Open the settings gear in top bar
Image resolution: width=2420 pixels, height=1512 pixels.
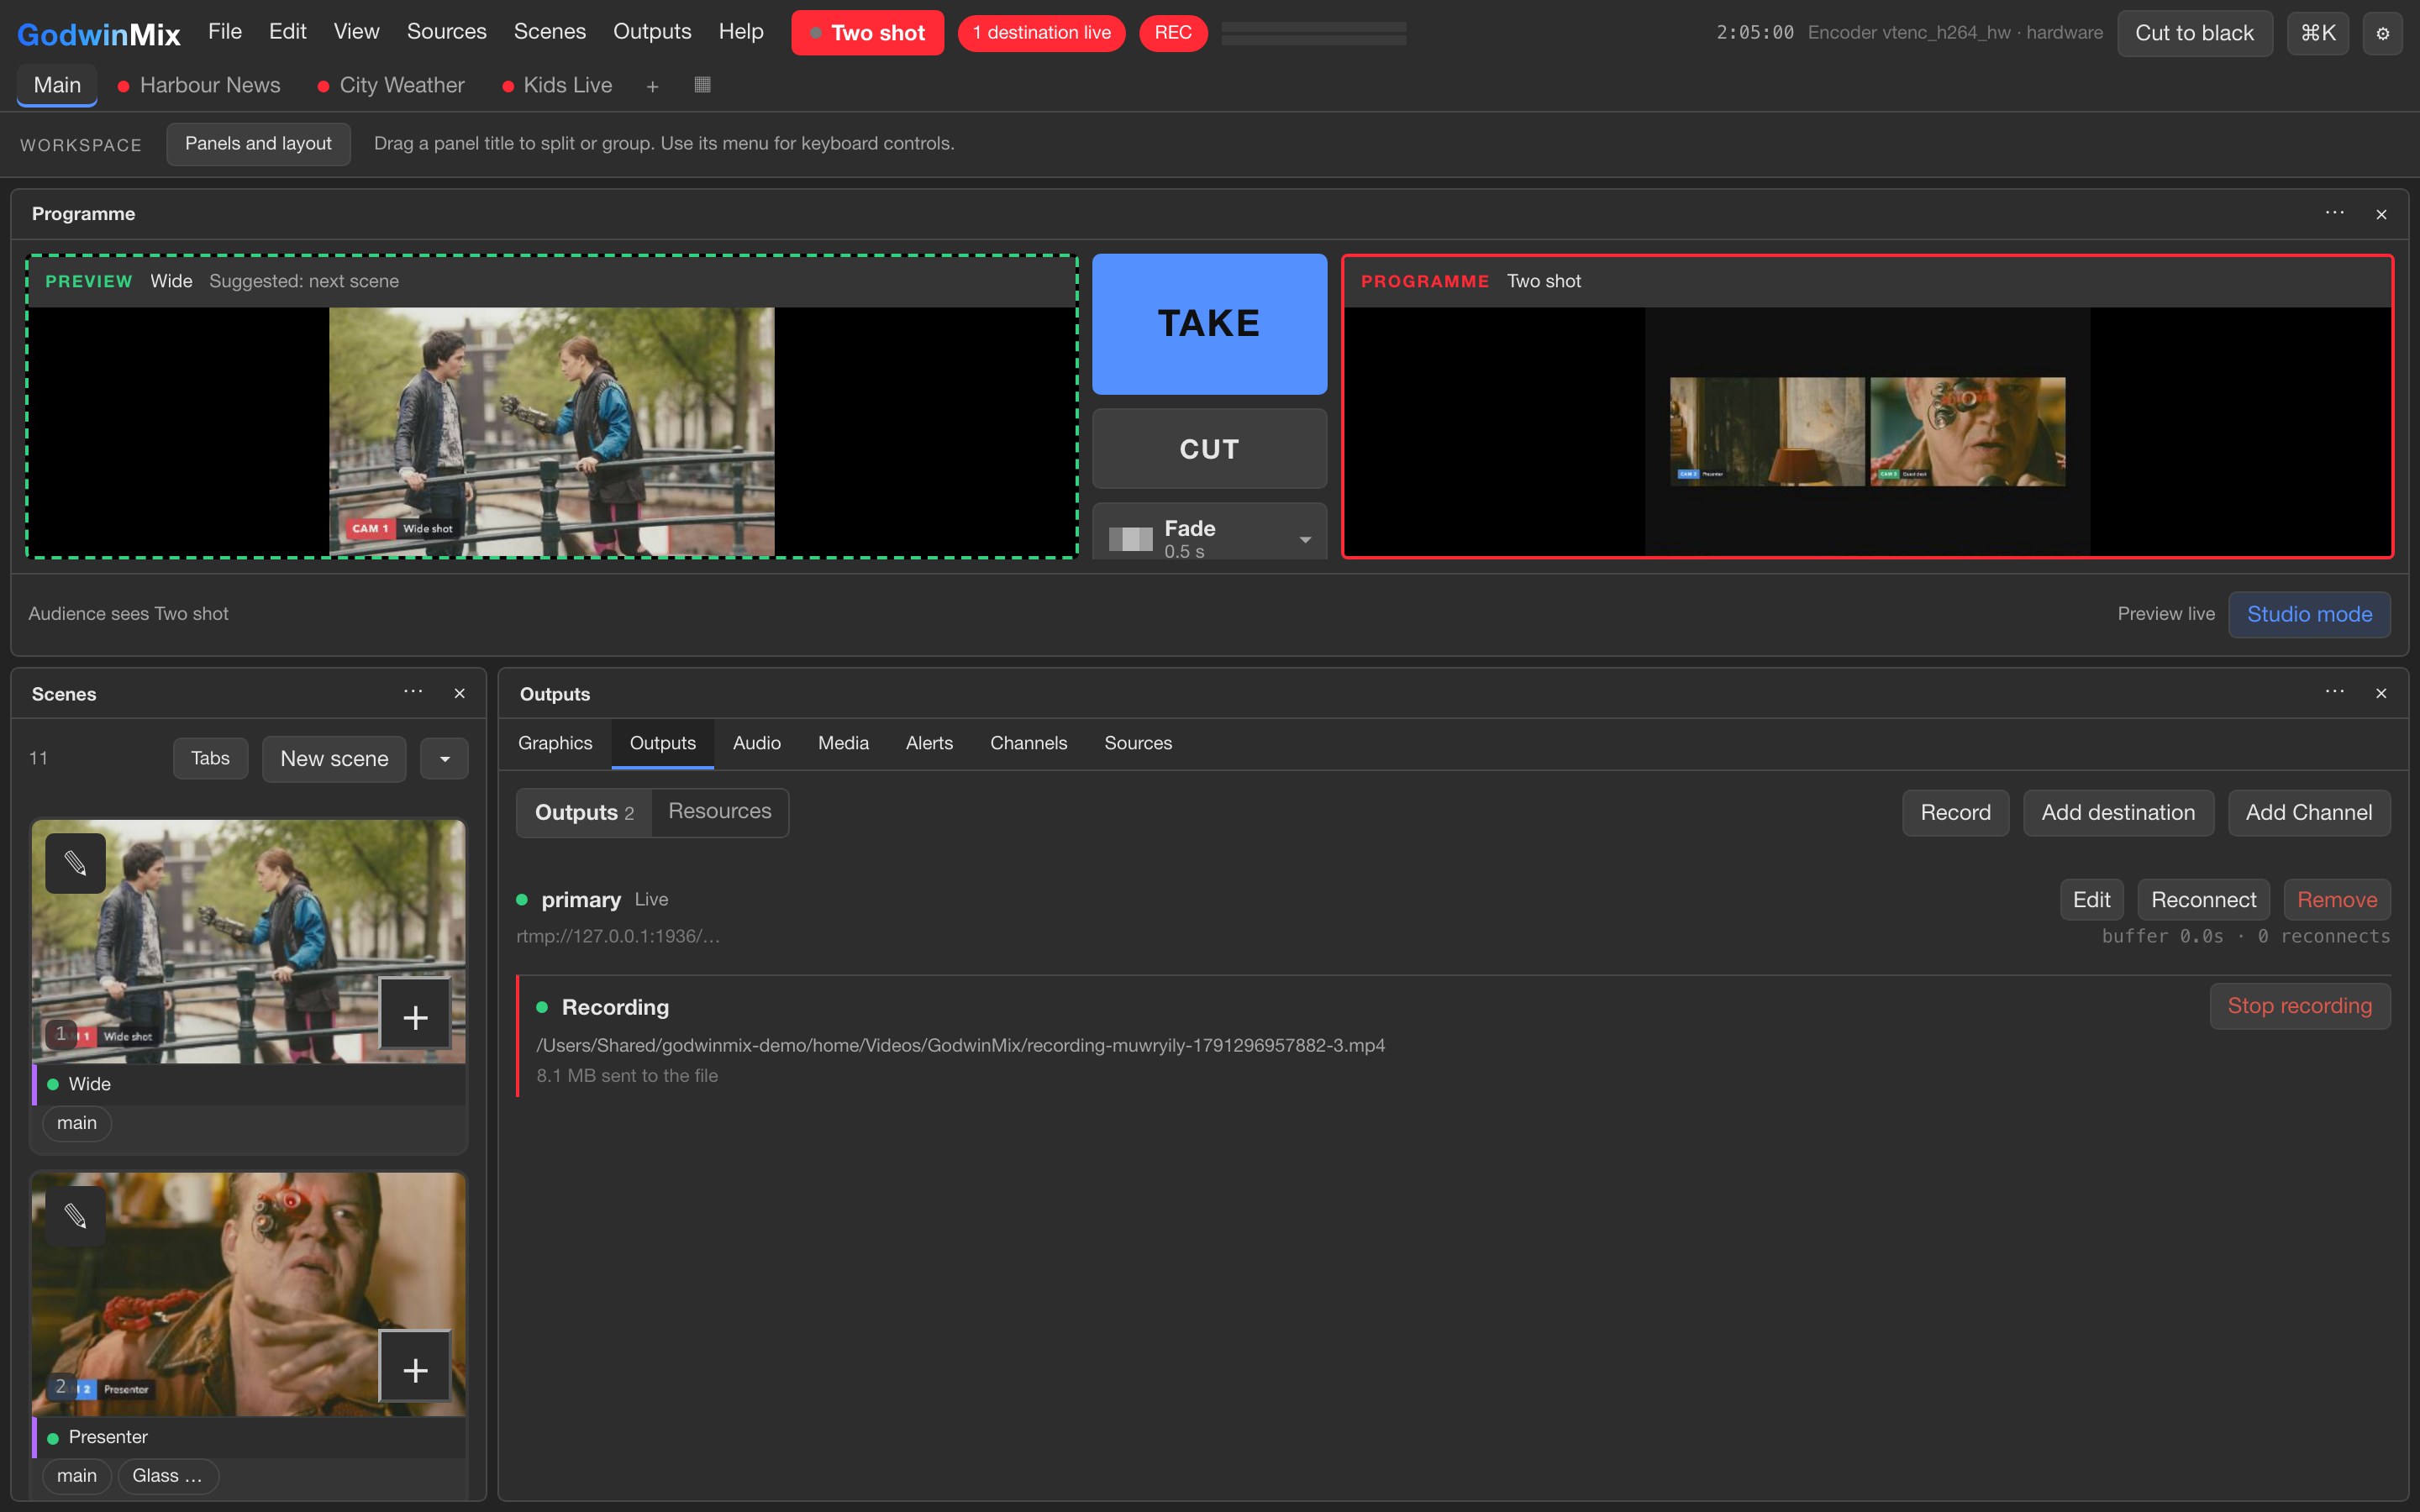click(x=2382, y=33)
